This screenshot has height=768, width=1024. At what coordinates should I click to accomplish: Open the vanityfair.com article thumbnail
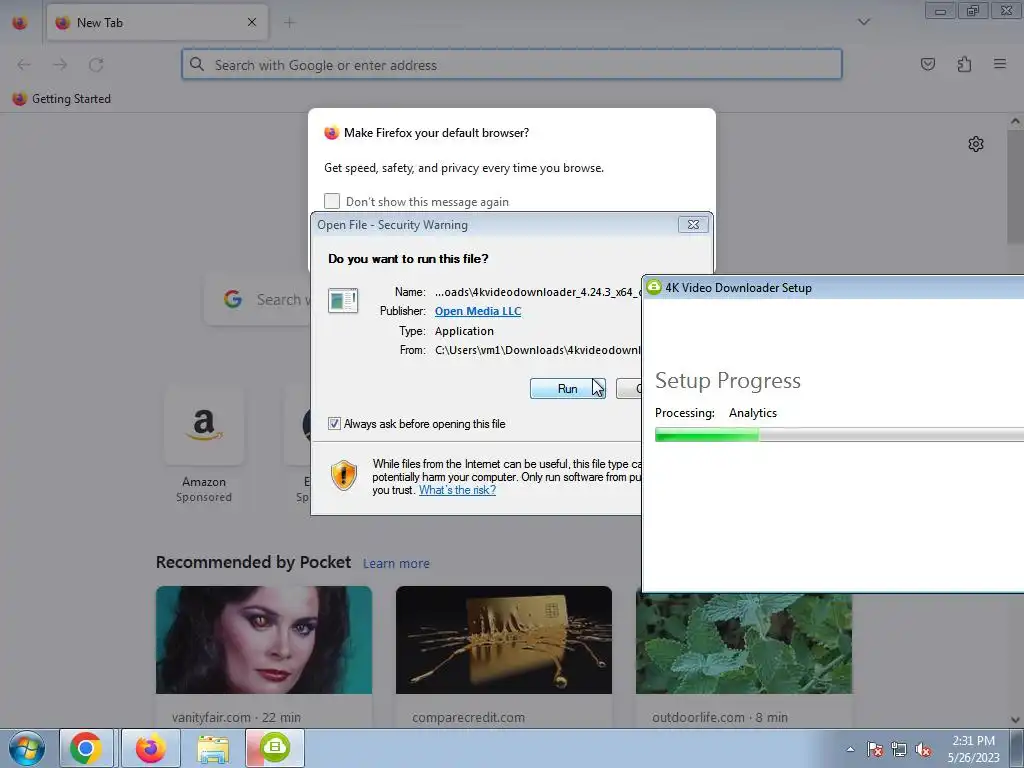pos(264,639)
